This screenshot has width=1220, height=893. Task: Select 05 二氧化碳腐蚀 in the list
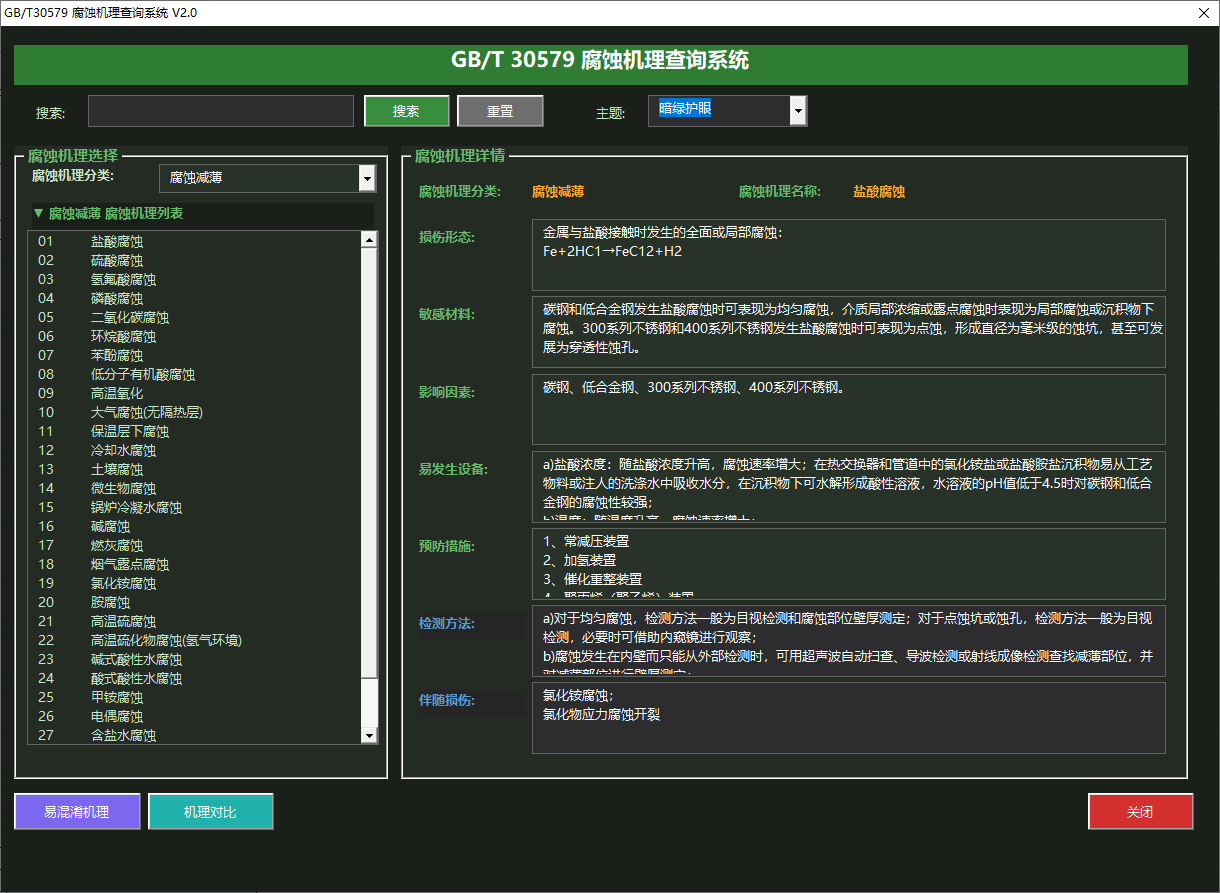pyautogui.click(x=195, y=317)
